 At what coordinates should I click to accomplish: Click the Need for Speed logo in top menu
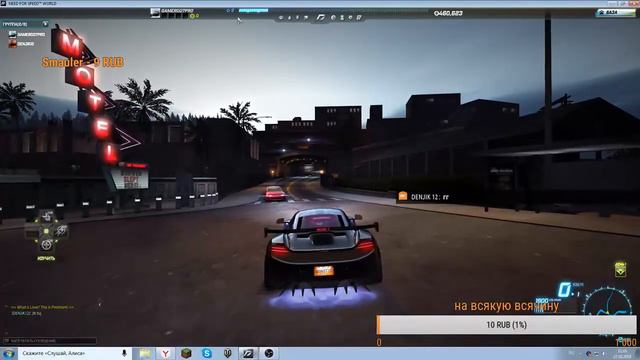(321, 18)
